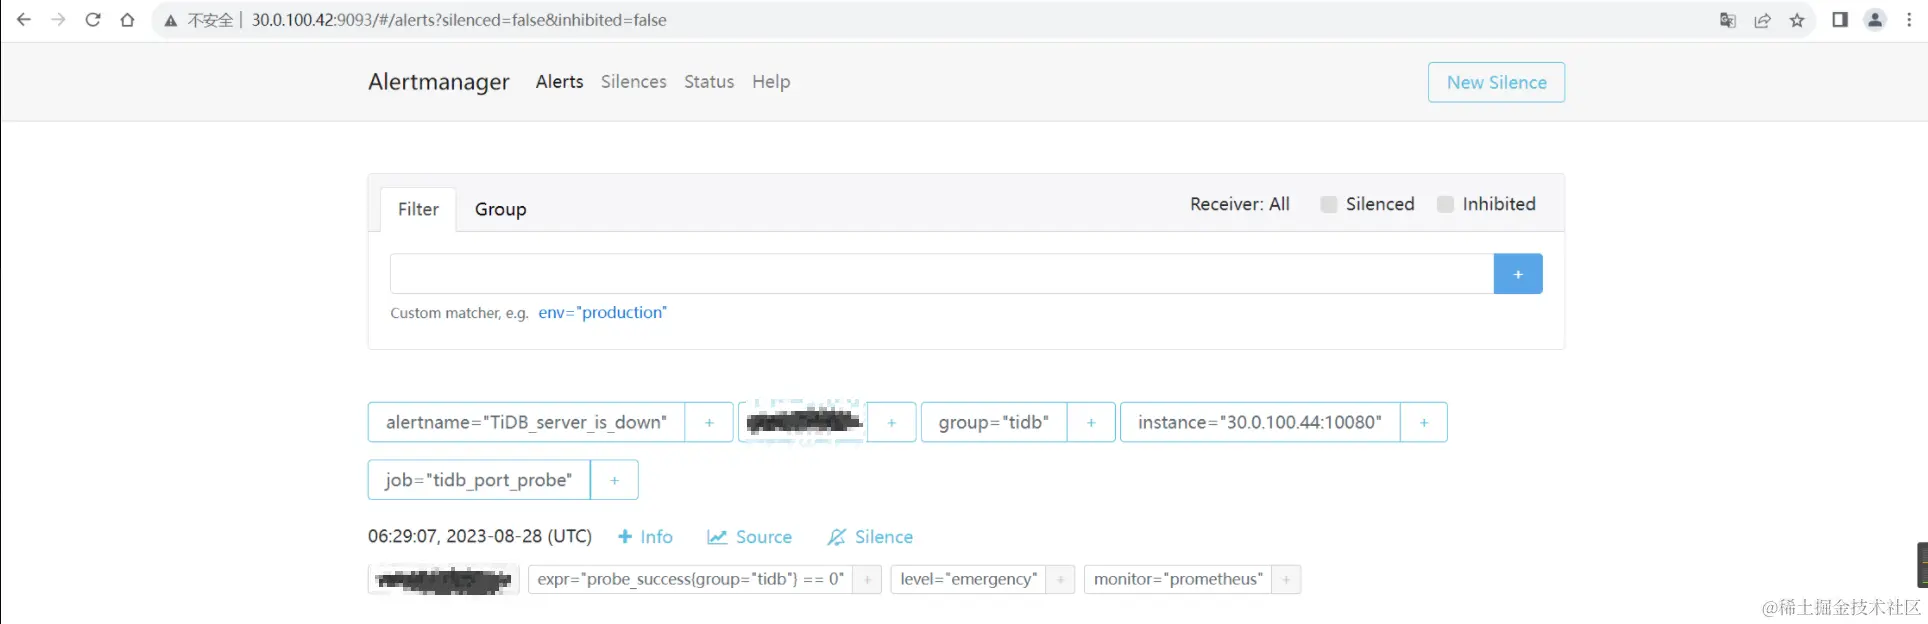Open the Help page
Image resolution: width=1928 pixels, height=624 pixels.
pyautogui.click(x=771, y=82)
